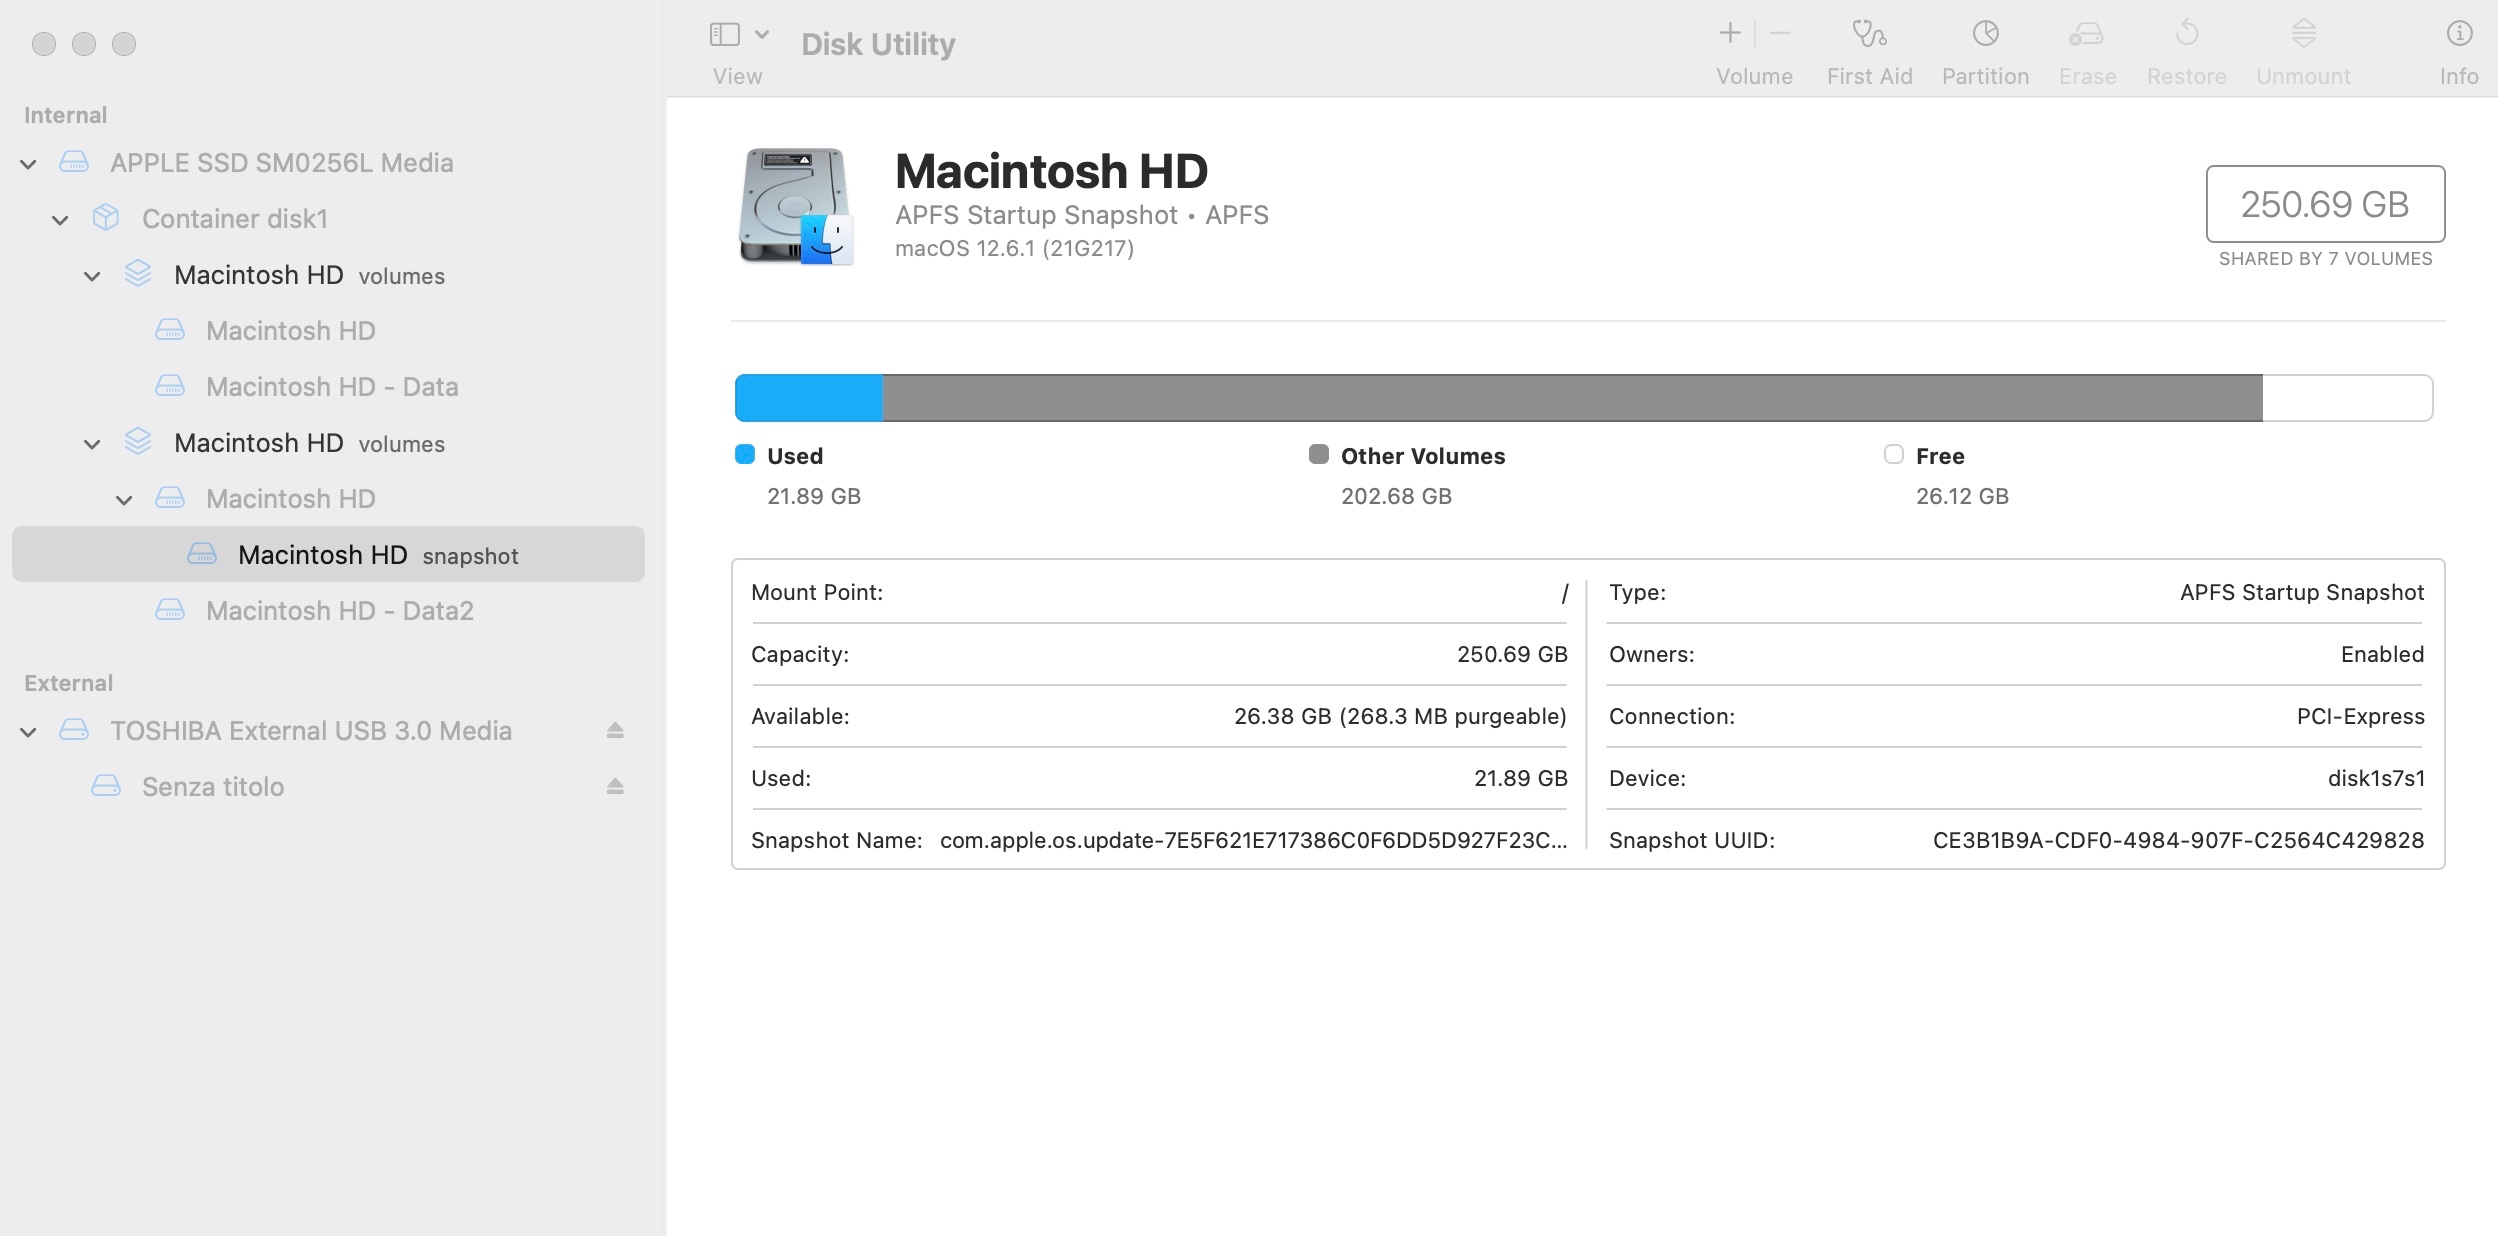Select Macintosh HD - Data in sidebar

point(331,387)
